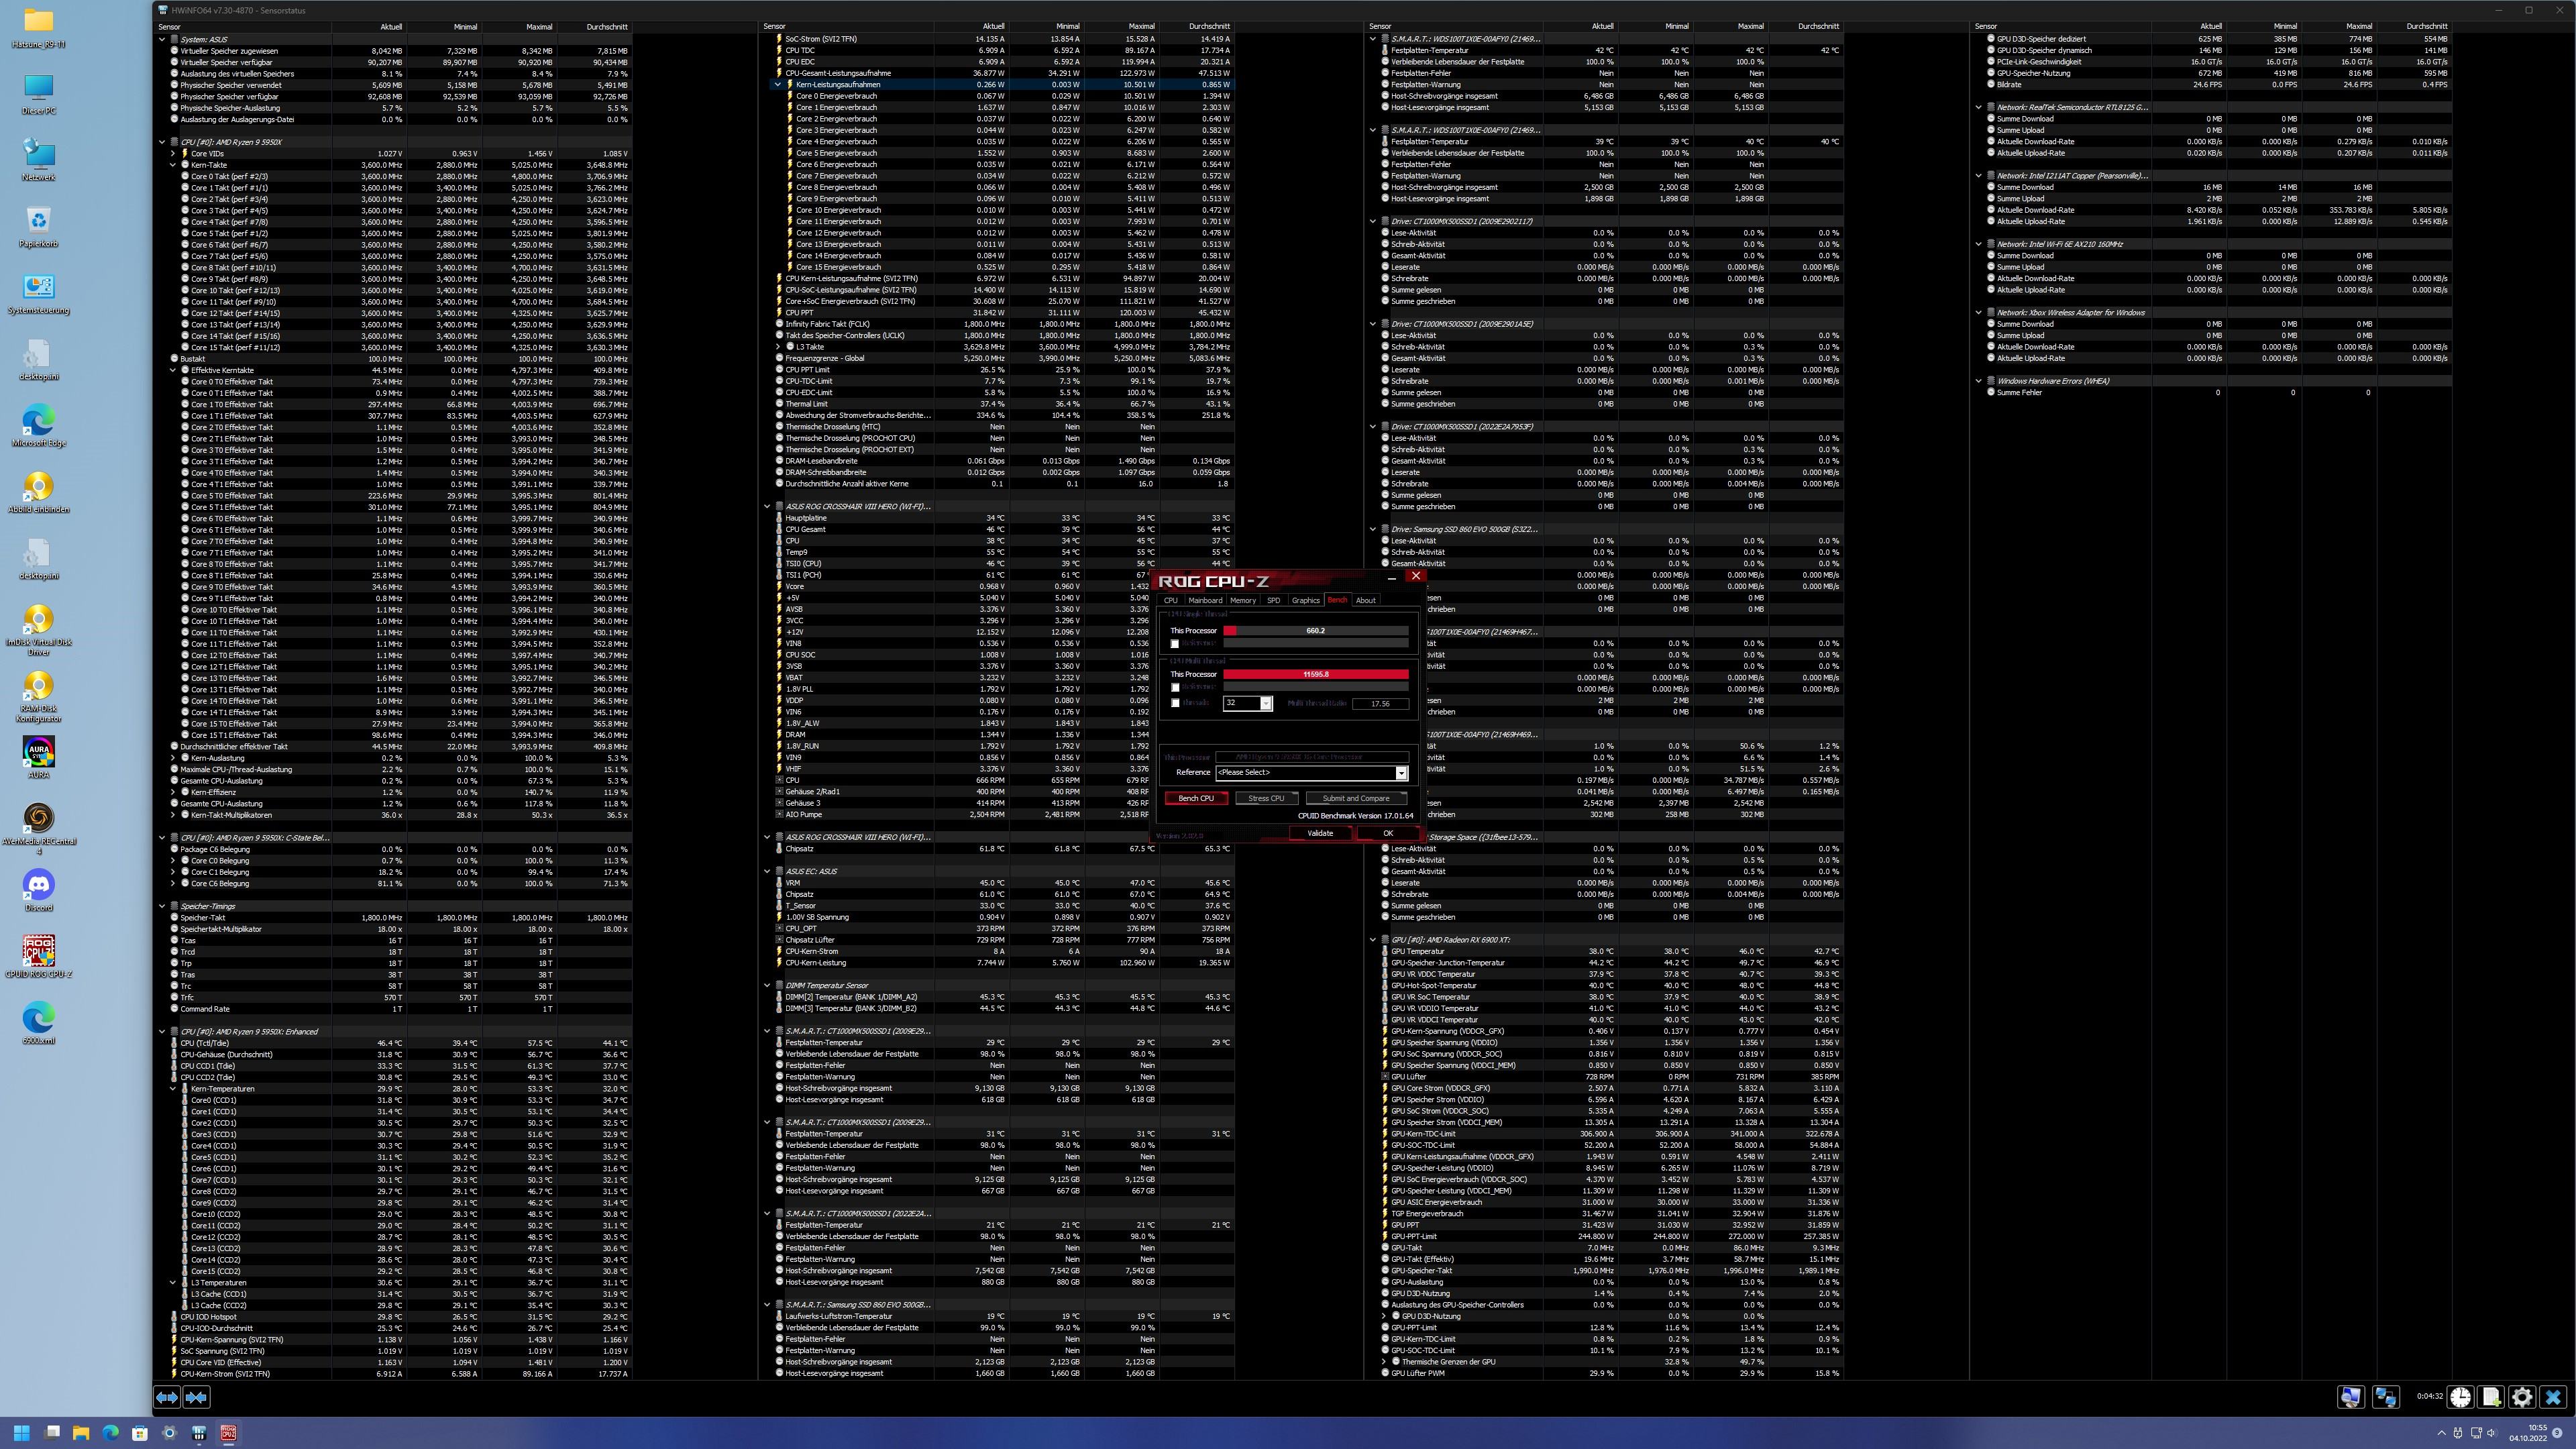The image size is (2576, 1449).
Task: Enable the Threads checkbox in CPU-Z
Action: pyautogui.click(x=1175, y=703)
